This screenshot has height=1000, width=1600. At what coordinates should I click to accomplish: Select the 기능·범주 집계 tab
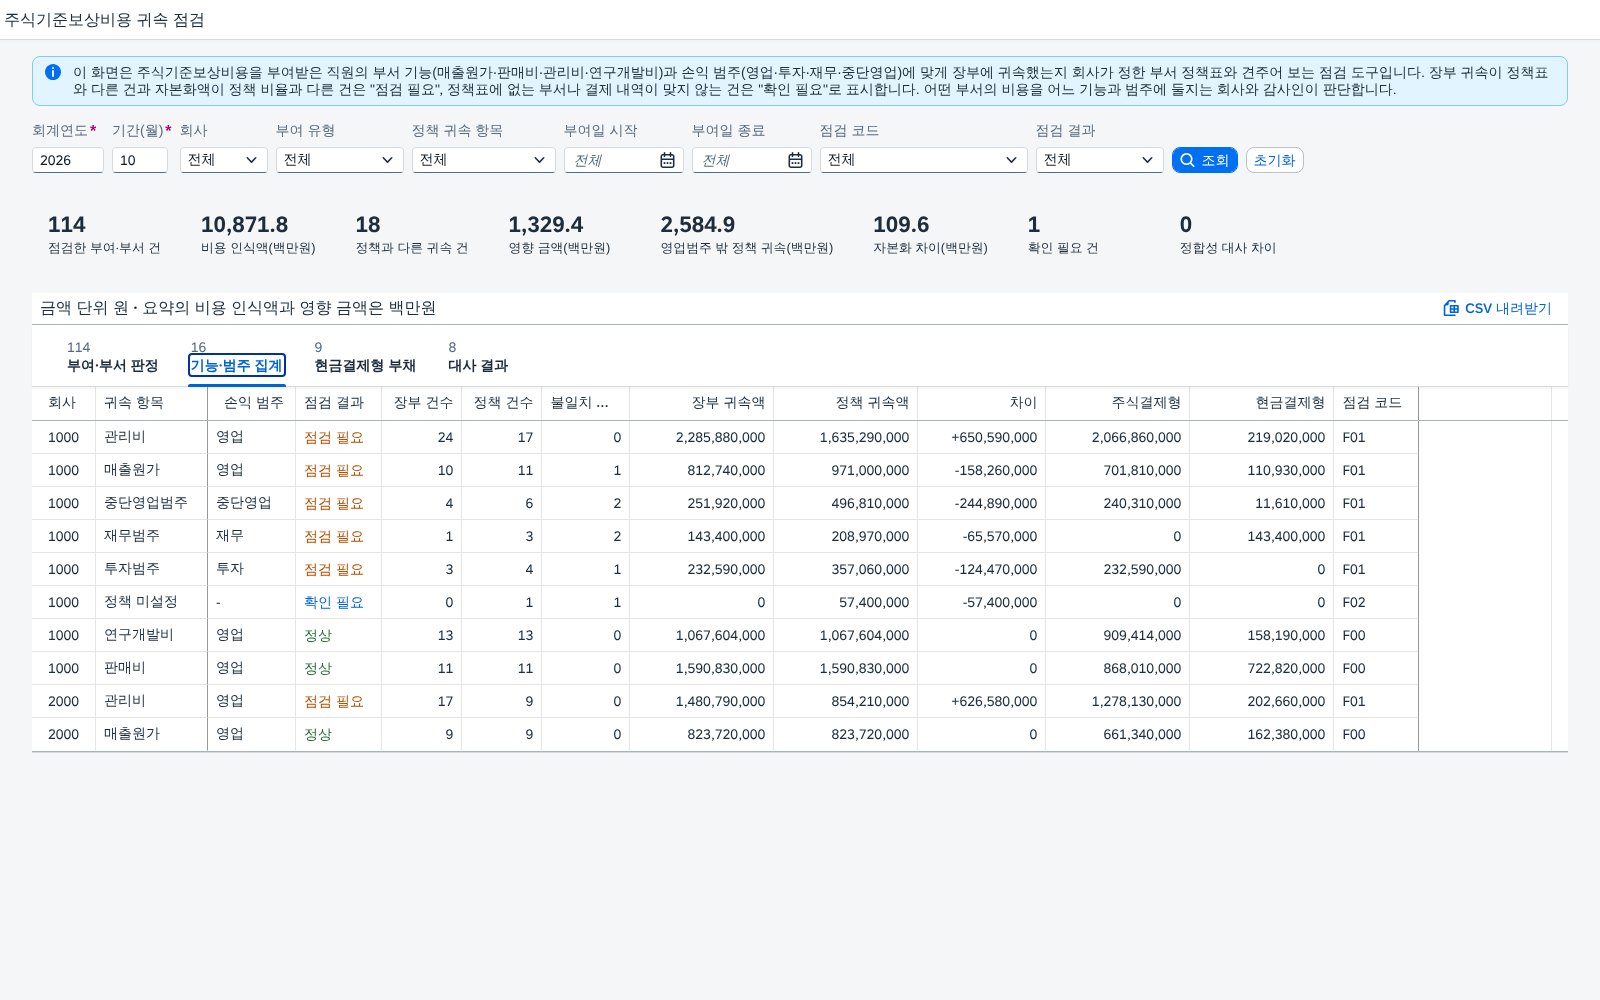click(237, 365)
